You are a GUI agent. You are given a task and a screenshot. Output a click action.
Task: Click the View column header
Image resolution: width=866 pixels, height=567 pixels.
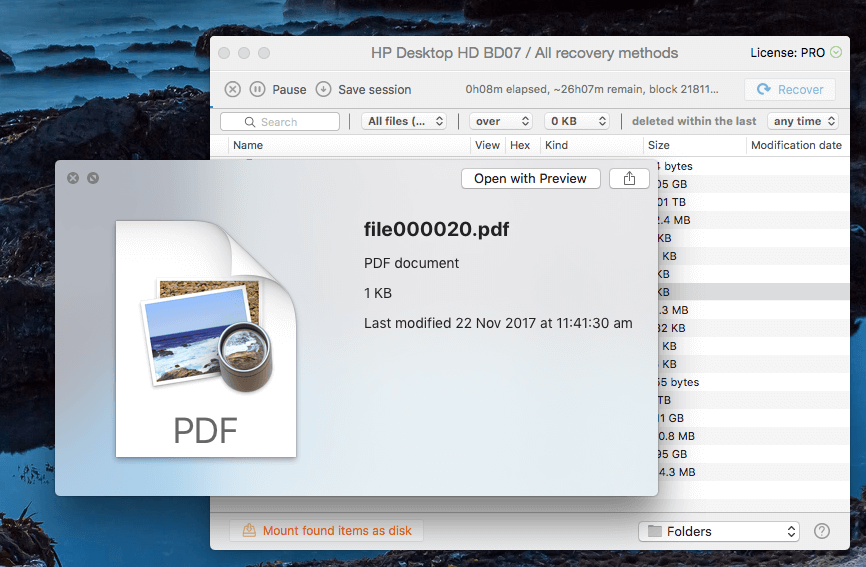click(x=487, y=145)
